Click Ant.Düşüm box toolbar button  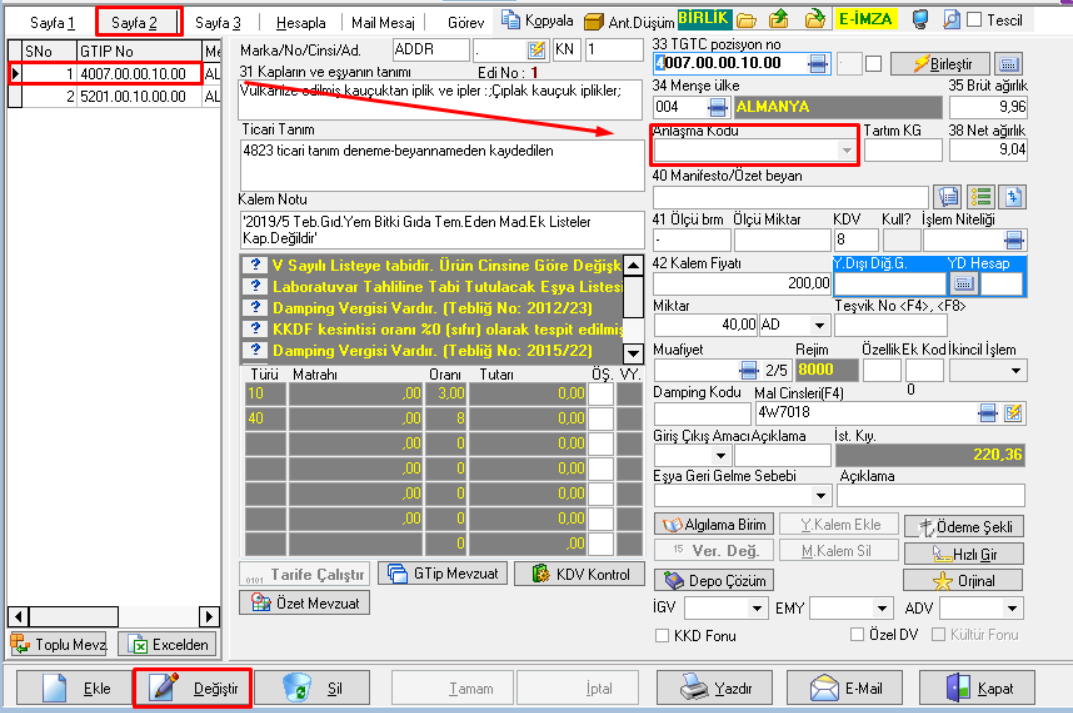[630, 22]
